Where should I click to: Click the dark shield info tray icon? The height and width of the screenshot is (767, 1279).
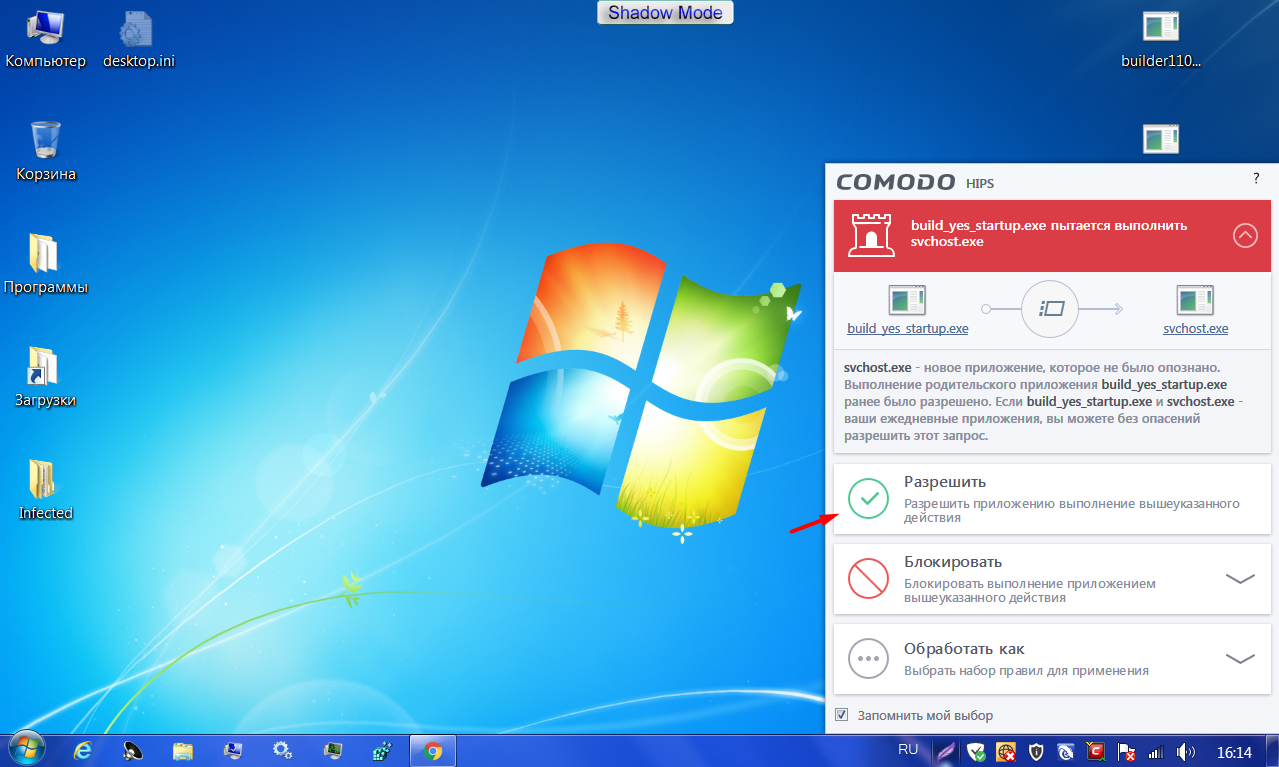[x=1037, y=751]
